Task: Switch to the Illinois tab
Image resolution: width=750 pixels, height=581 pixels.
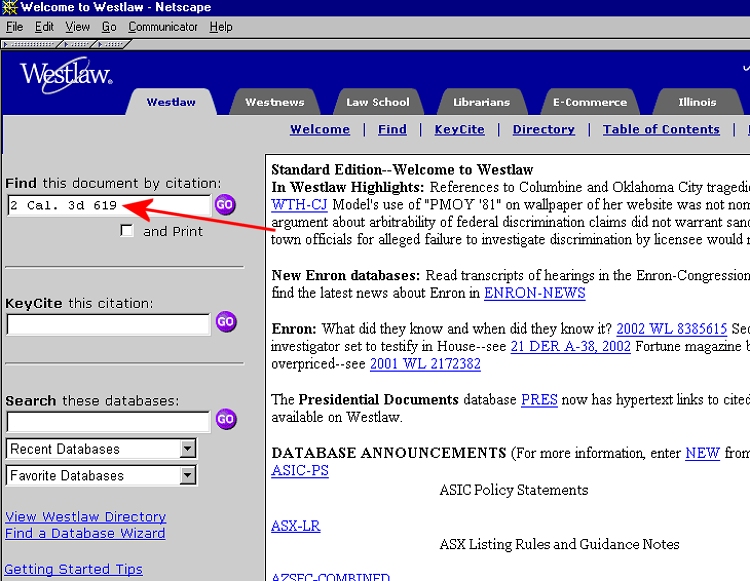Action: [697, 102]
